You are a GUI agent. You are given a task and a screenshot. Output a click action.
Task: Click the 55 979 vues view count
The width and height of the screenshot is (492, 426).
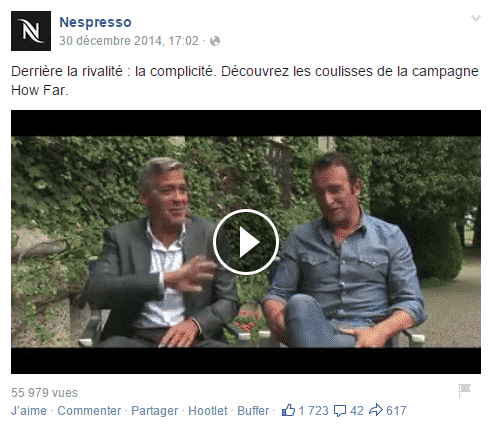coord(44,393)
